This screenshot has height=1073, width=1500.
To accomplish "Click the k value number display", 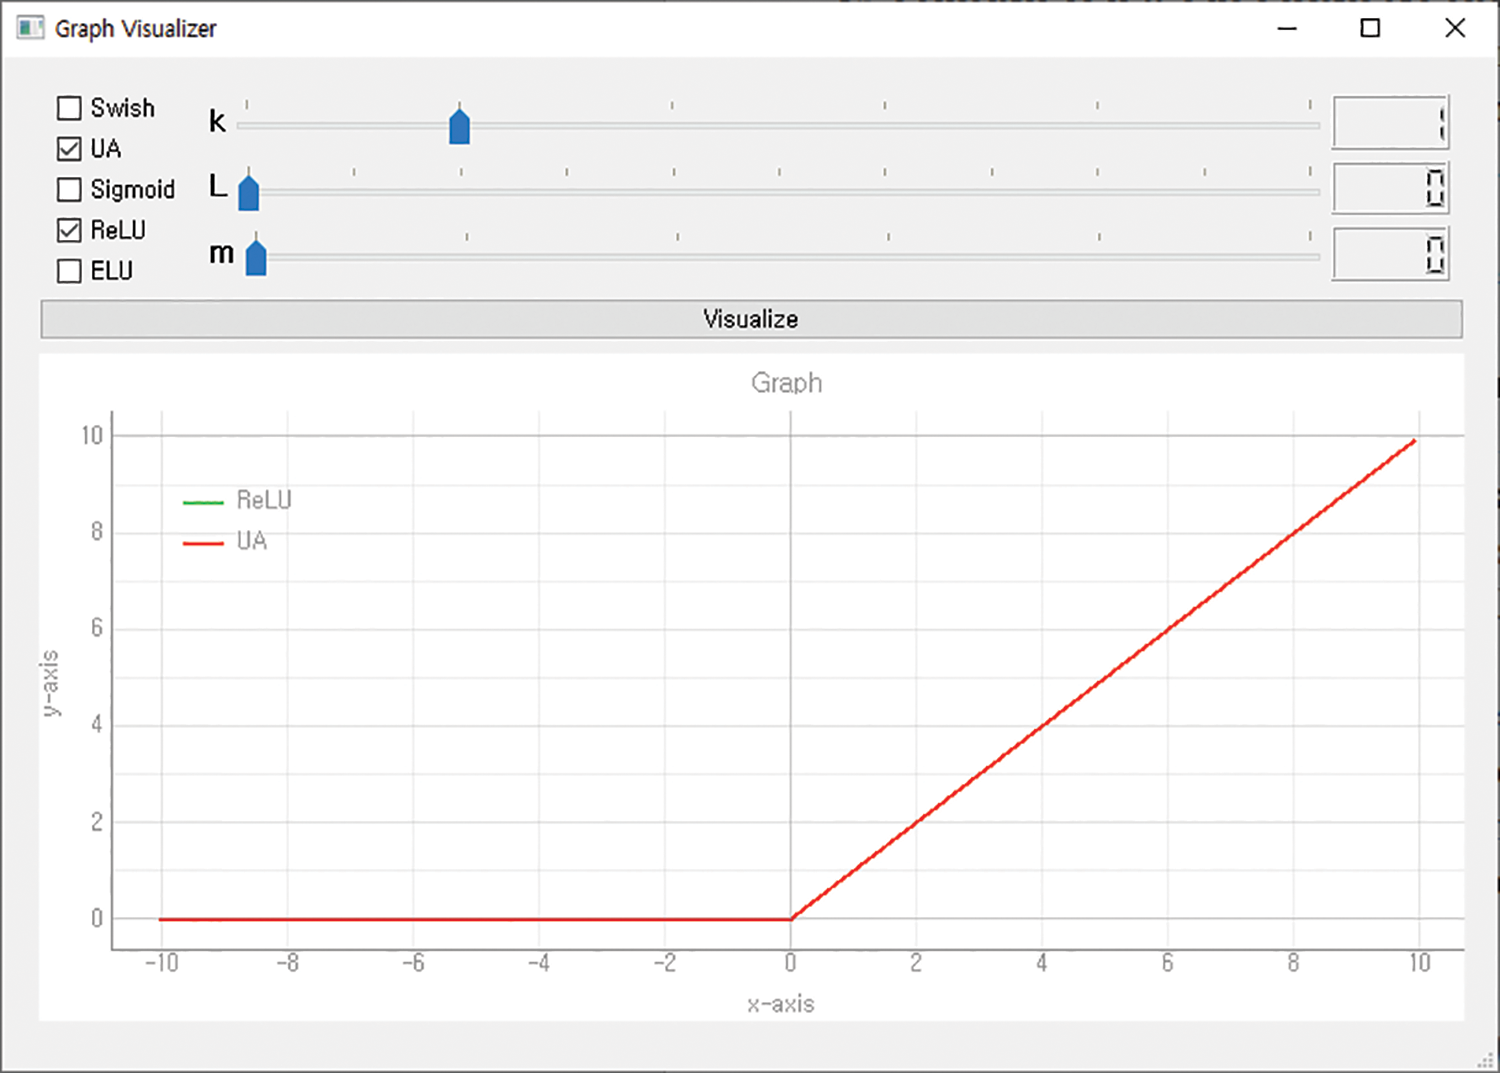I will 1390,123.
